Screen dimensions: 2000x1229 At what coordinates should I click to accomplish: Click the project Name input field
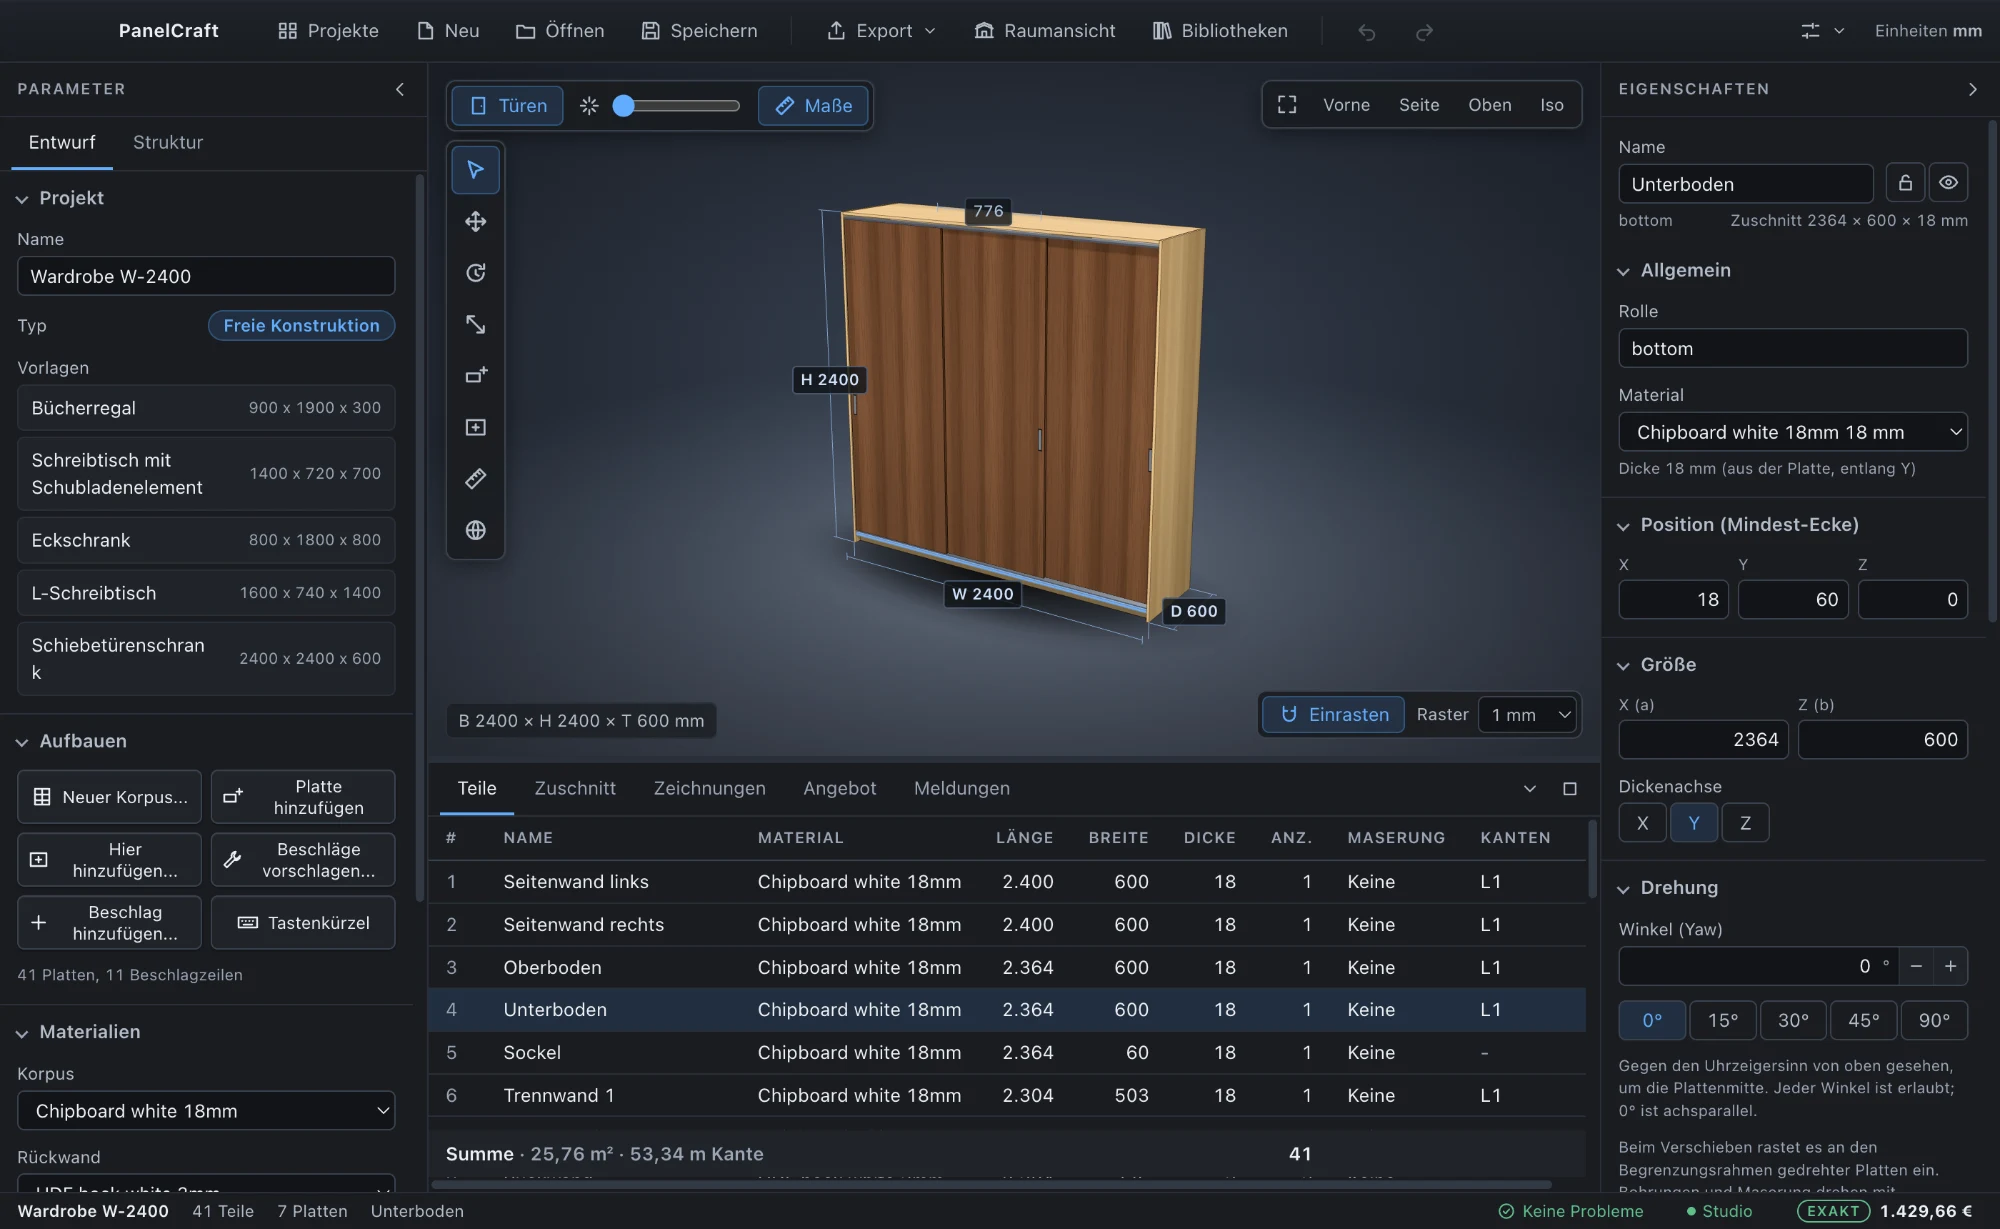click(206, 276)
